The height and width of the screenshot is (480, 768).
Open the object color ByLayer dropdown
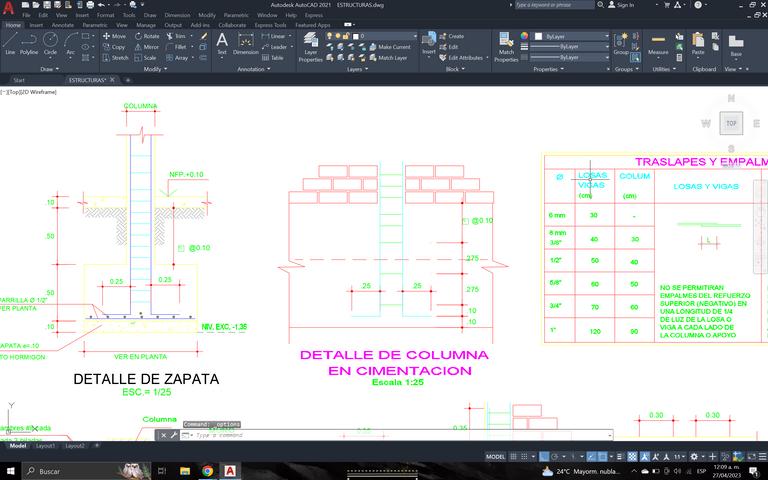point(571,36)
